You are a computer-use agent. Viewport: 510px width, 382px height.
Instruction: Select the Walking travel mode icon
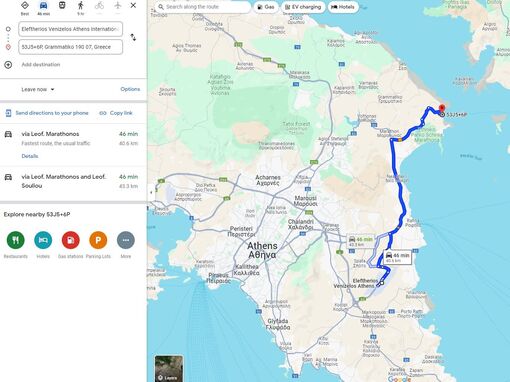click(x=80, y=5)
